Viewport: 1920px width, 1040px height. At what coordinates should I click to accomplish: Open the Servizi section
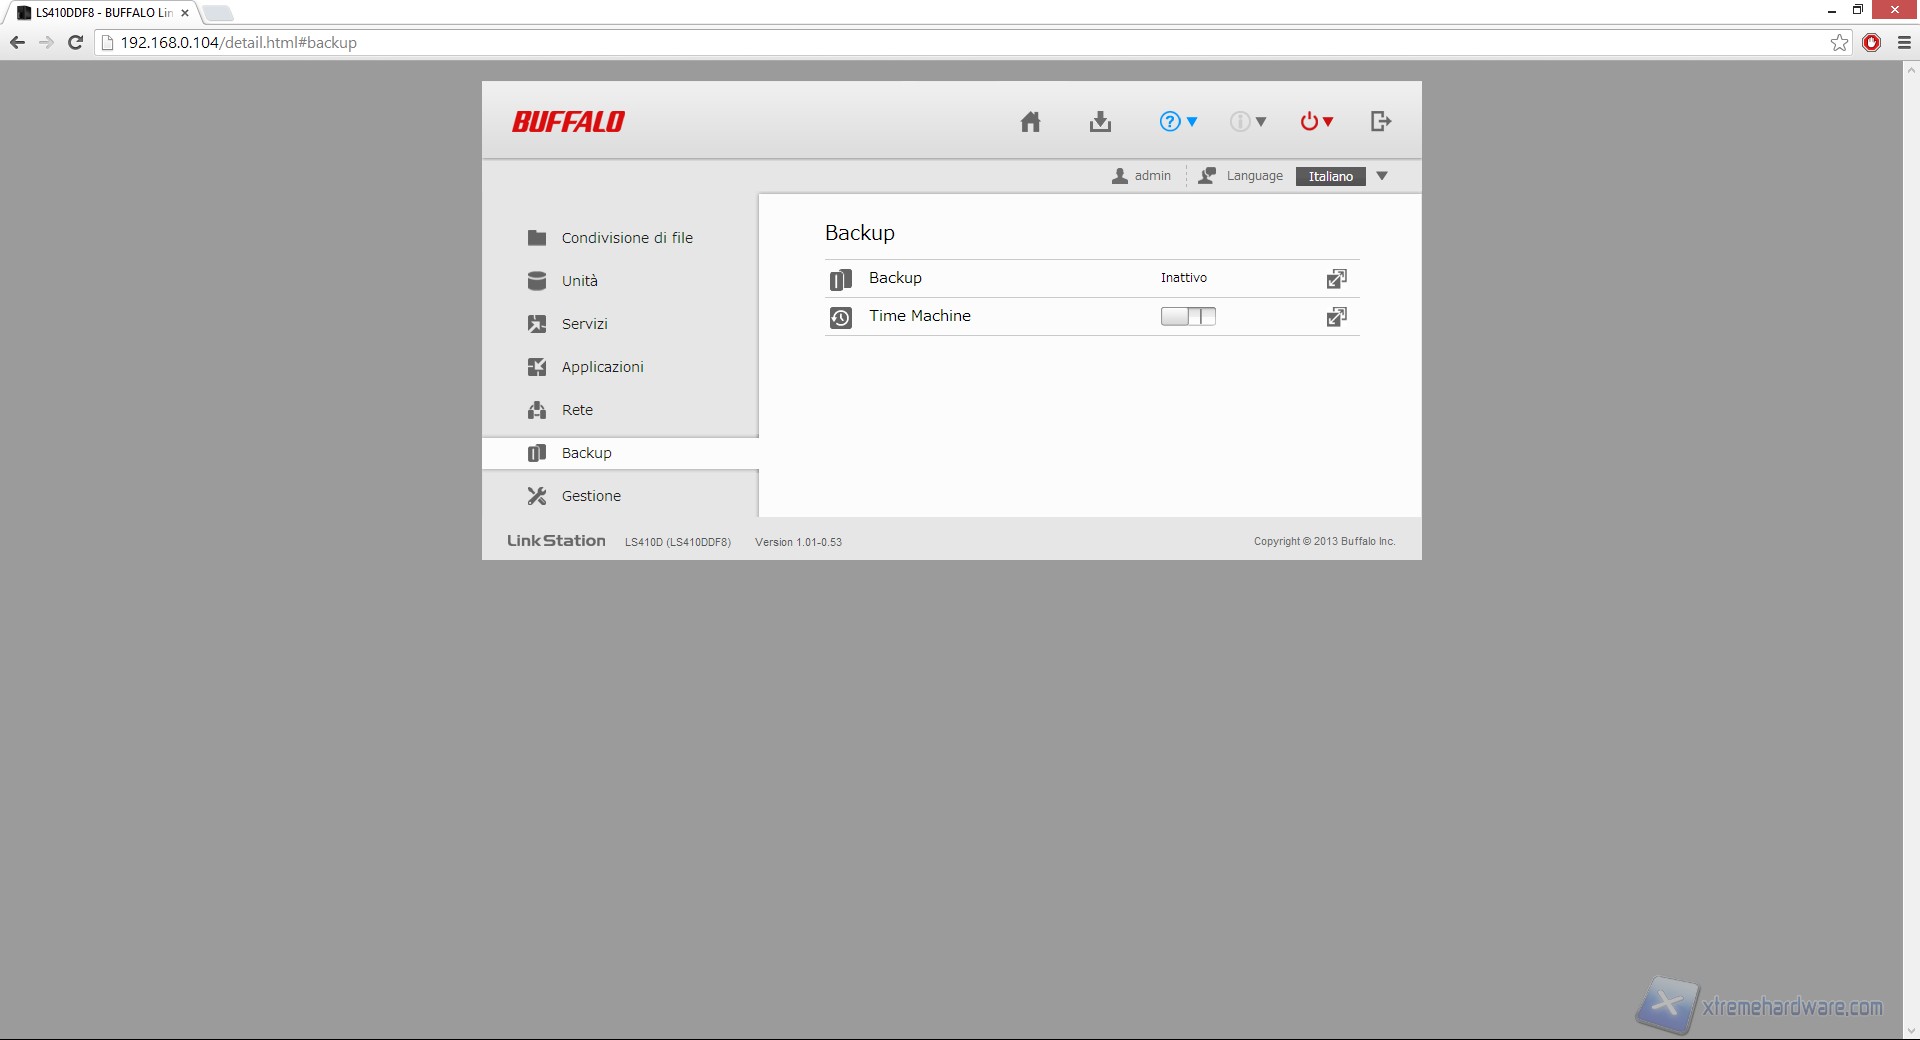click(584, 324)
